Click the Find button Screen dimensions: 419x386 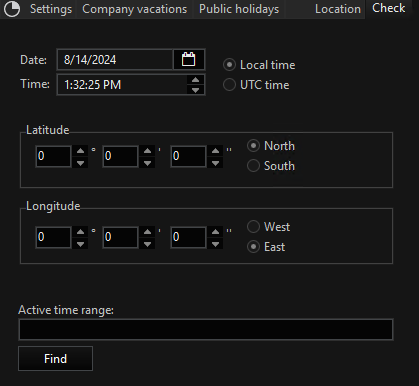(x=55, y=359)
